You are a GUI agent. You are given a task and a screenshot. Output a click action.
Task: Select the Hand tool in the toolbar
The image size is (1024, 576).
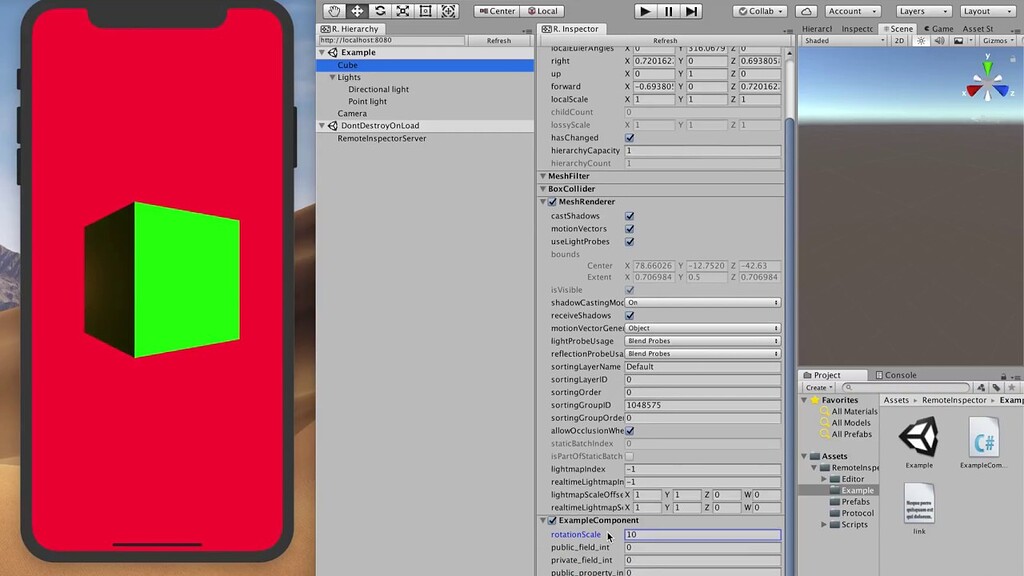(334, 11)
